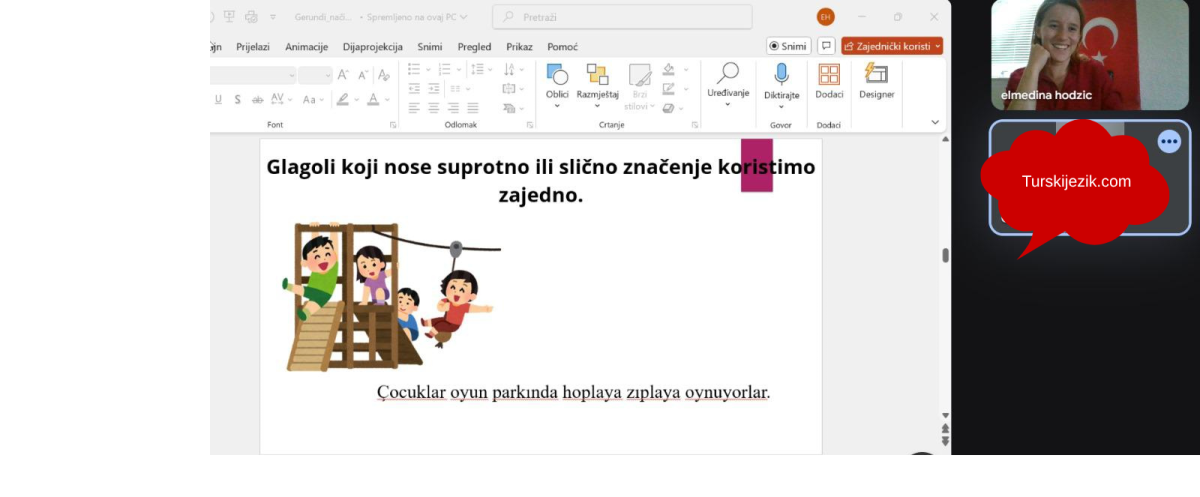This screenshot has width=1200, height=497.
Task: Open the font size dropdown
Action: tap(326, 75)
